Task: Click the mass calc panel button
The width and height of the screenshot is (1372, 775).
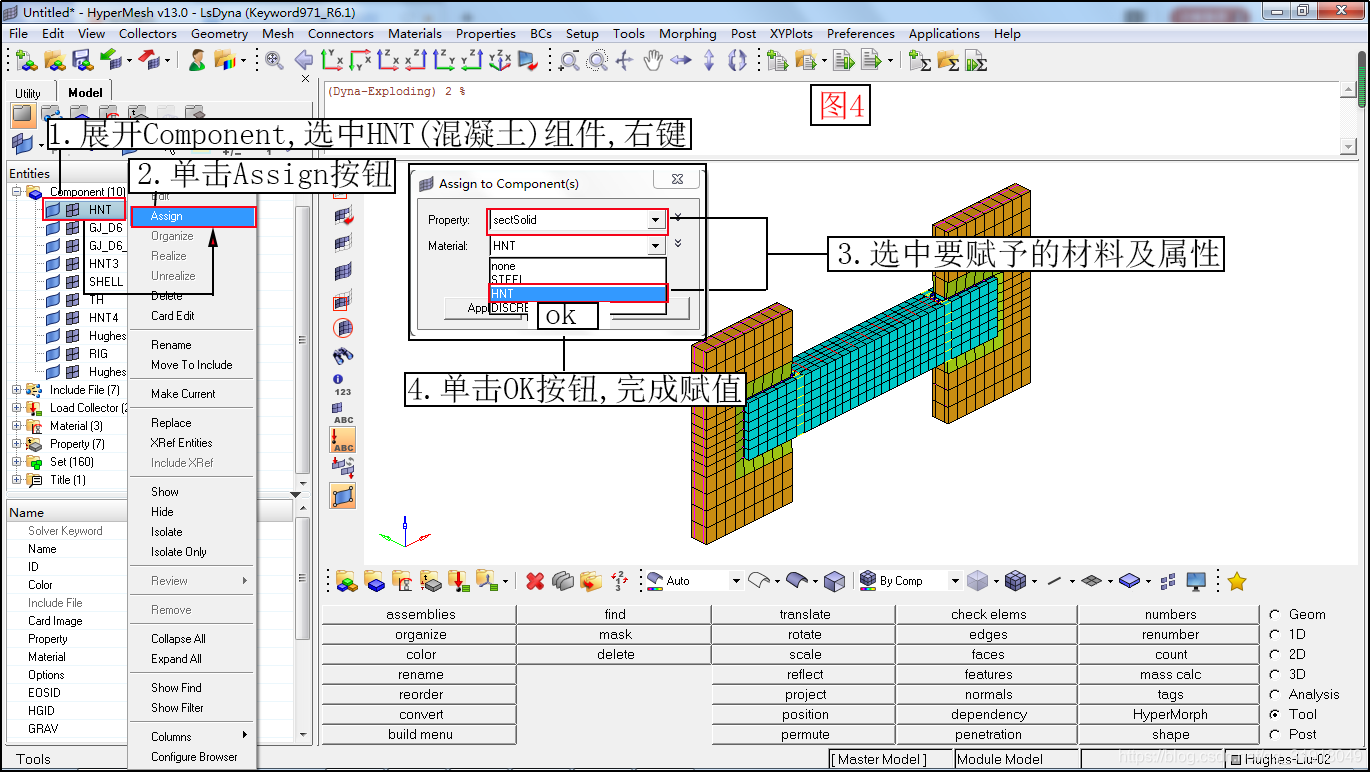Action: [x=1170, y=675]
